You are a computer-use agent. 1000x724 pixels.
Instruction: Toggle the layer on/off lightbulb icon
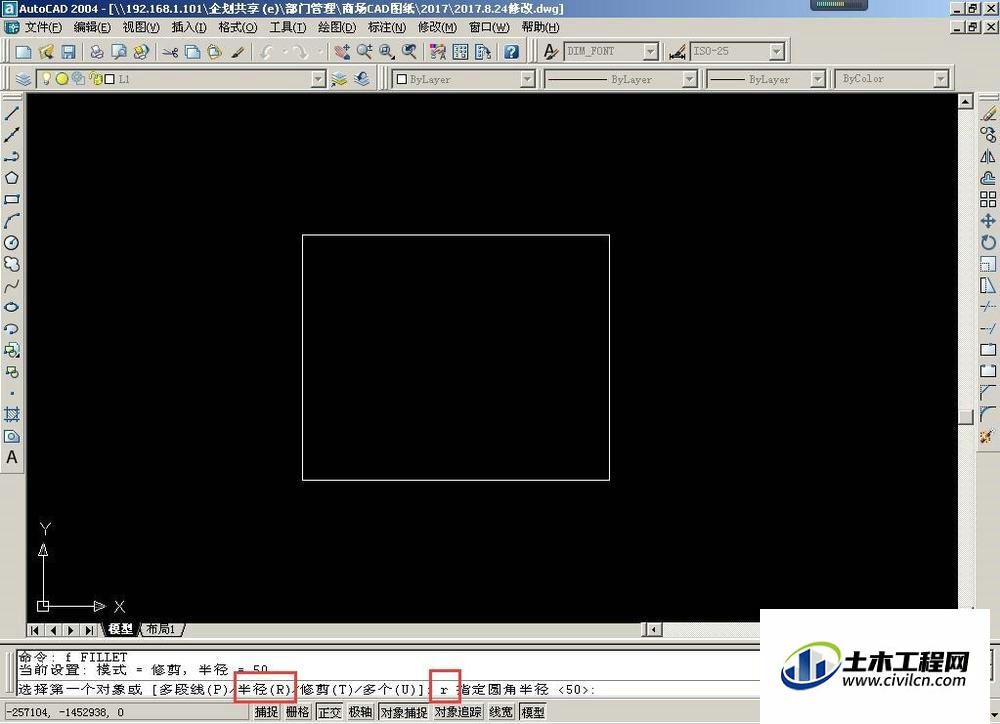(x=46, y=79)
